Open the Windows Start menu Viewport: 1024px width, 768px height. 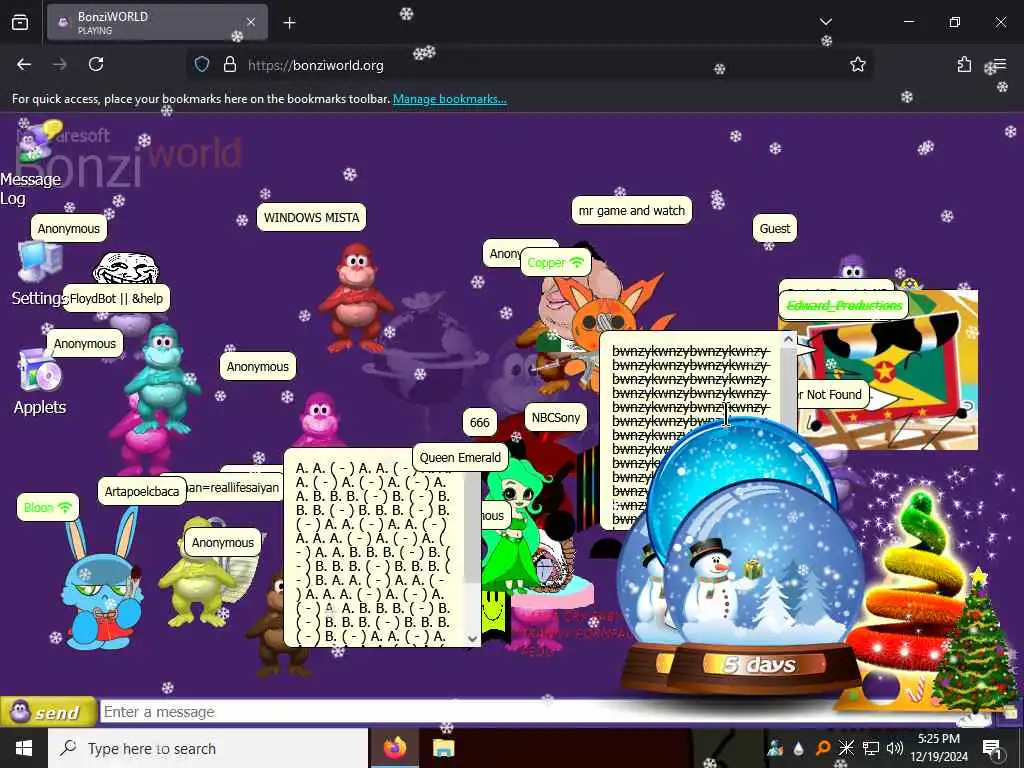coord(24,748)
